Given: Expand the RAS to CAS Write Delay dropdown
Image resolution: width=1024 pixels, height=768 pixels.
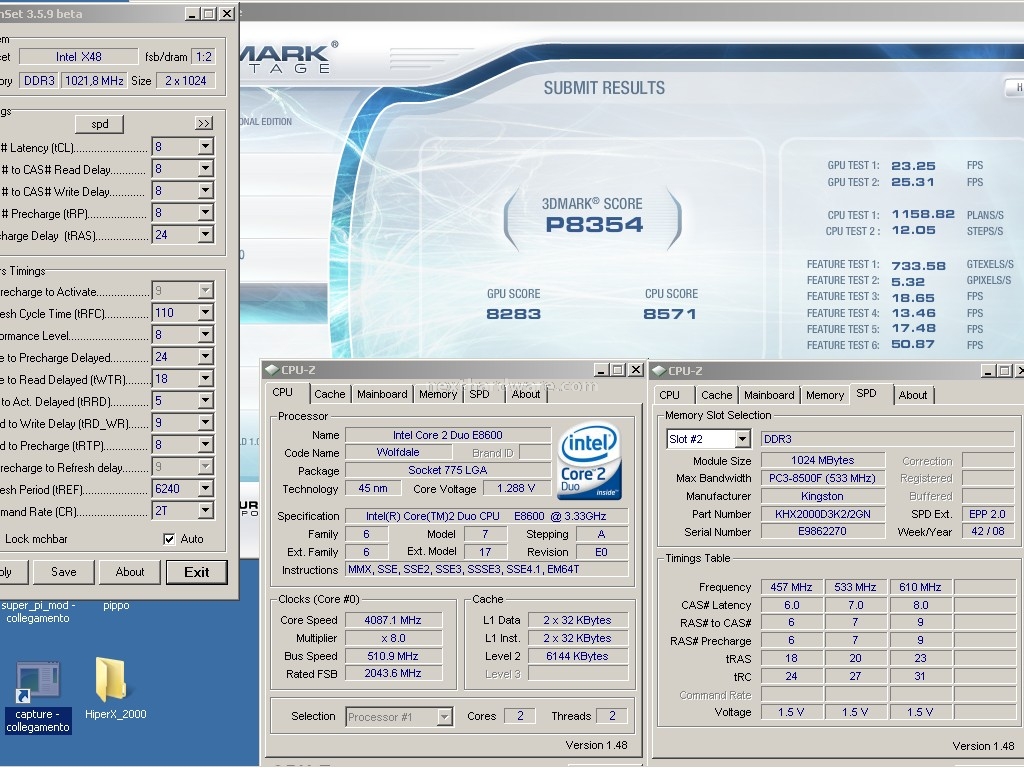Looking at the screenshot, I should 206,191.
